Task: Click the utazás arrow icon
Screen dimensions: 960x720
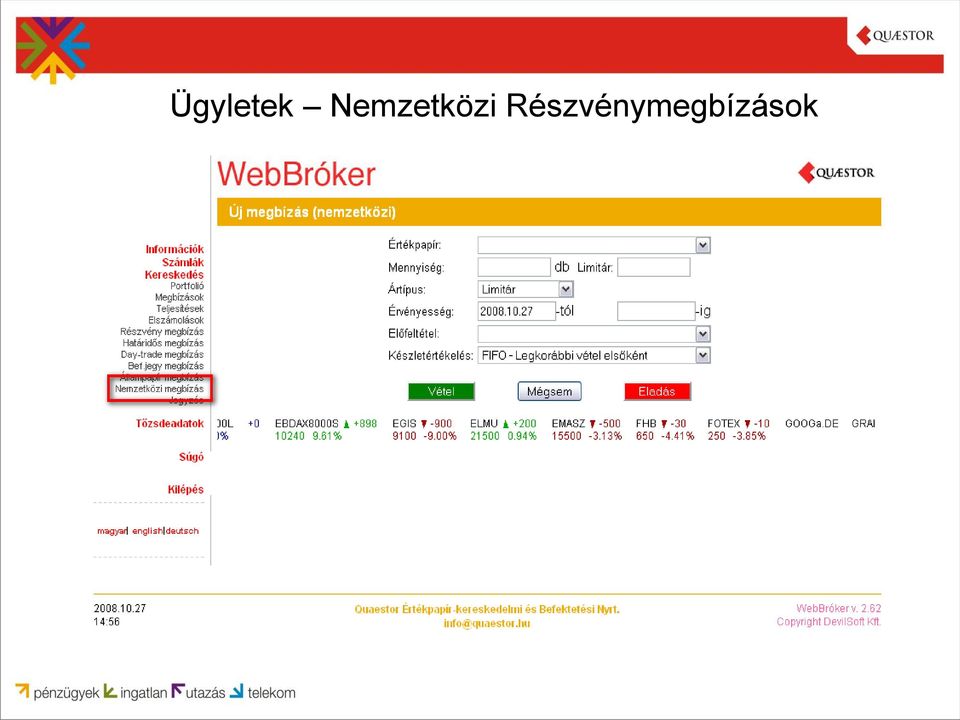Action: click(x=178, y=691)
